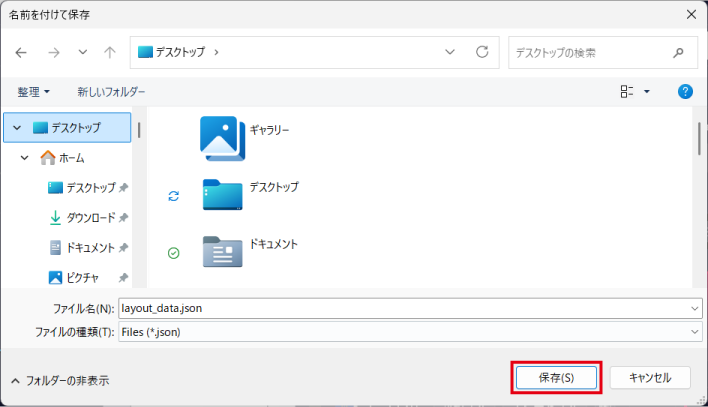Viewport: 708px width, 407px height.
Task: Select the ドキュメント folder in file list
Action: (x=222, y=251)
